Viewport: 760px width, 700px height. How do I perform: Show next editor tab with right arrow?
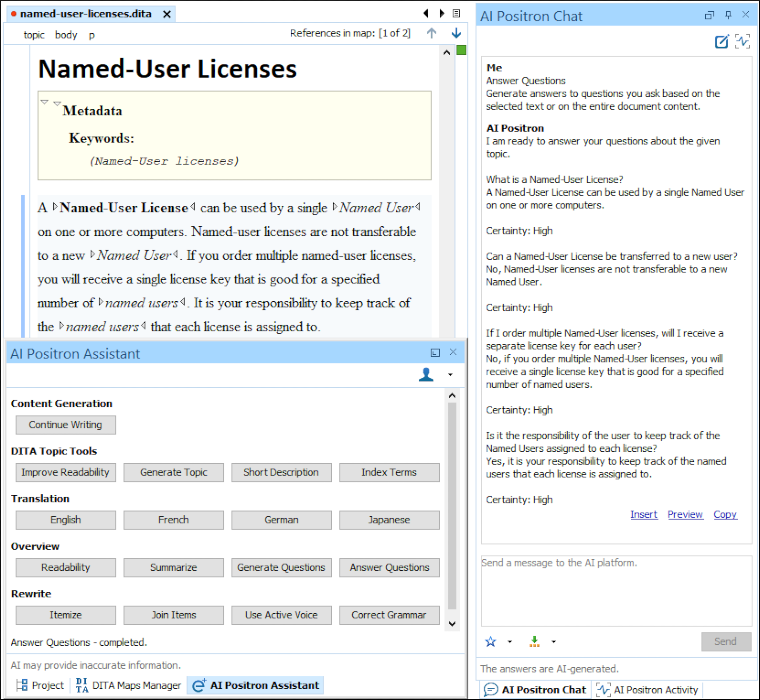point(442,13)
